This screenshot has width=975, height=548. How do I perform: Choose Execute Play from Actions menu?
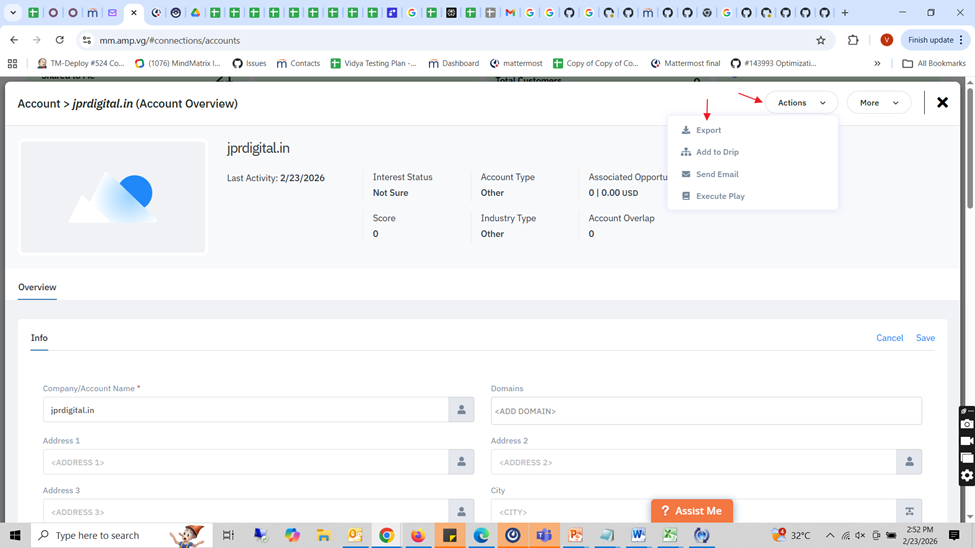click(720, 196)
